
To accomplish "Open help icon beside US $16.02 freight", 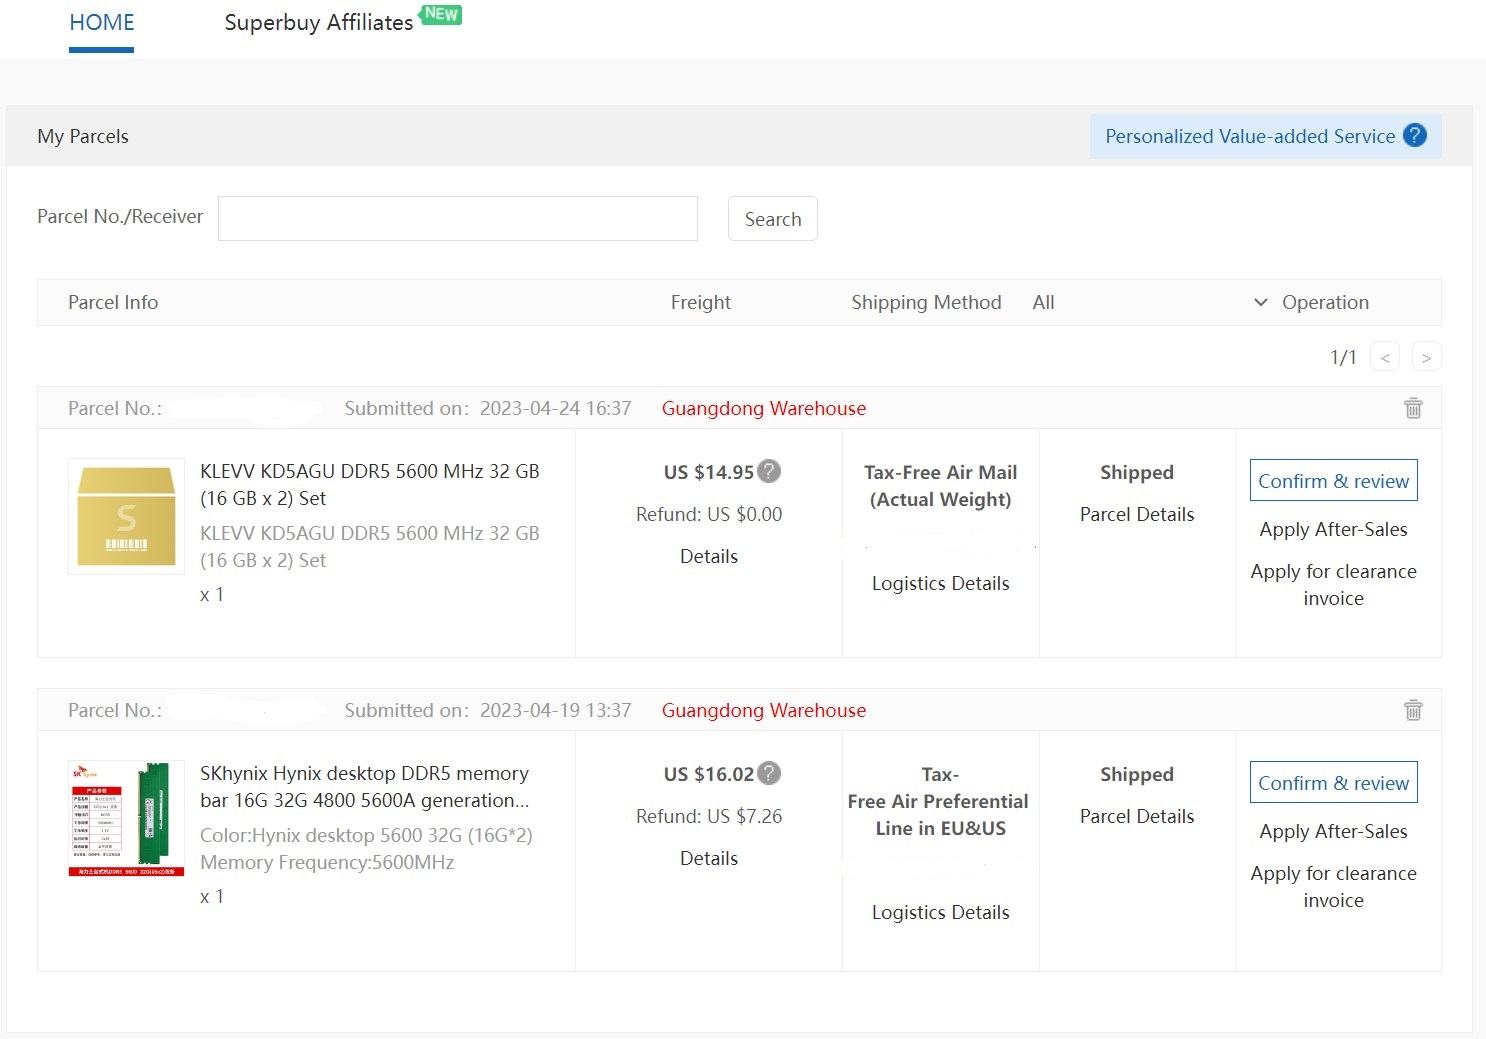I will (x=769, y=773).
